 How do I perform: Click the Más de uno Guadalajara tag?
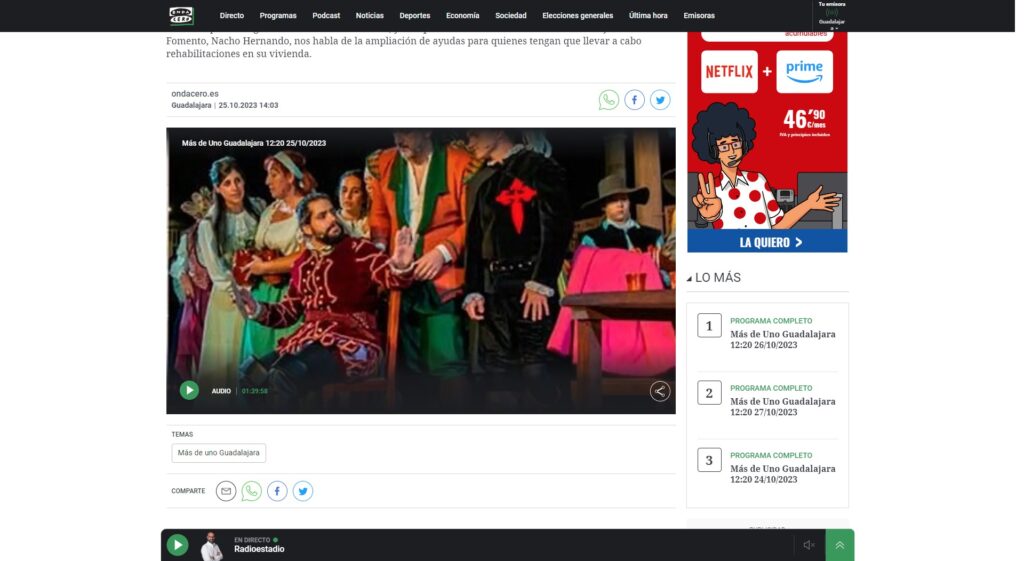(x=218, y=453)
